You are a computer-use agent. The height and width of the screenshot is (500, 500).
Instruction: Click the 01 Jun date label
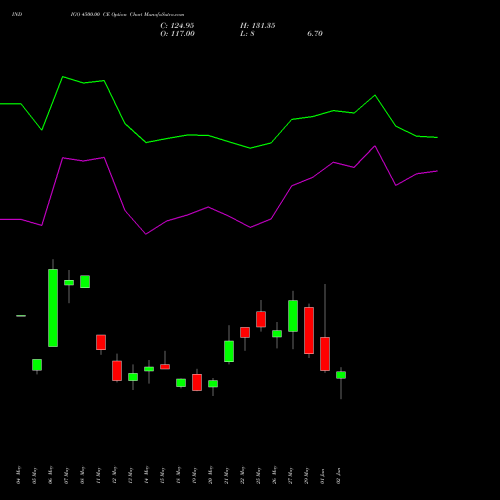tap(322, 475)
